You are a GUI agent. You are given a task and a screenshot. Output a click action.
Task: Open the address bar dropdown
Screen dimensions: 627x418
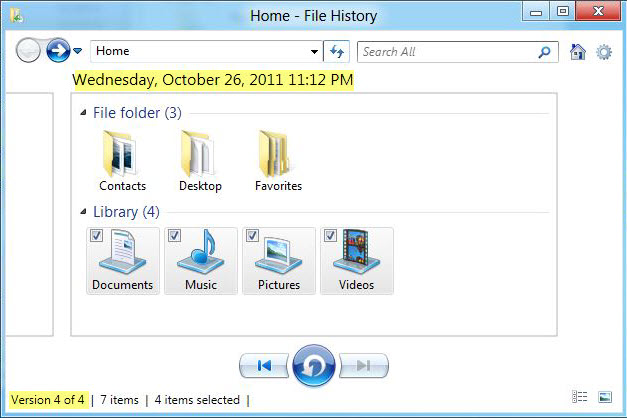pos(313,52)
